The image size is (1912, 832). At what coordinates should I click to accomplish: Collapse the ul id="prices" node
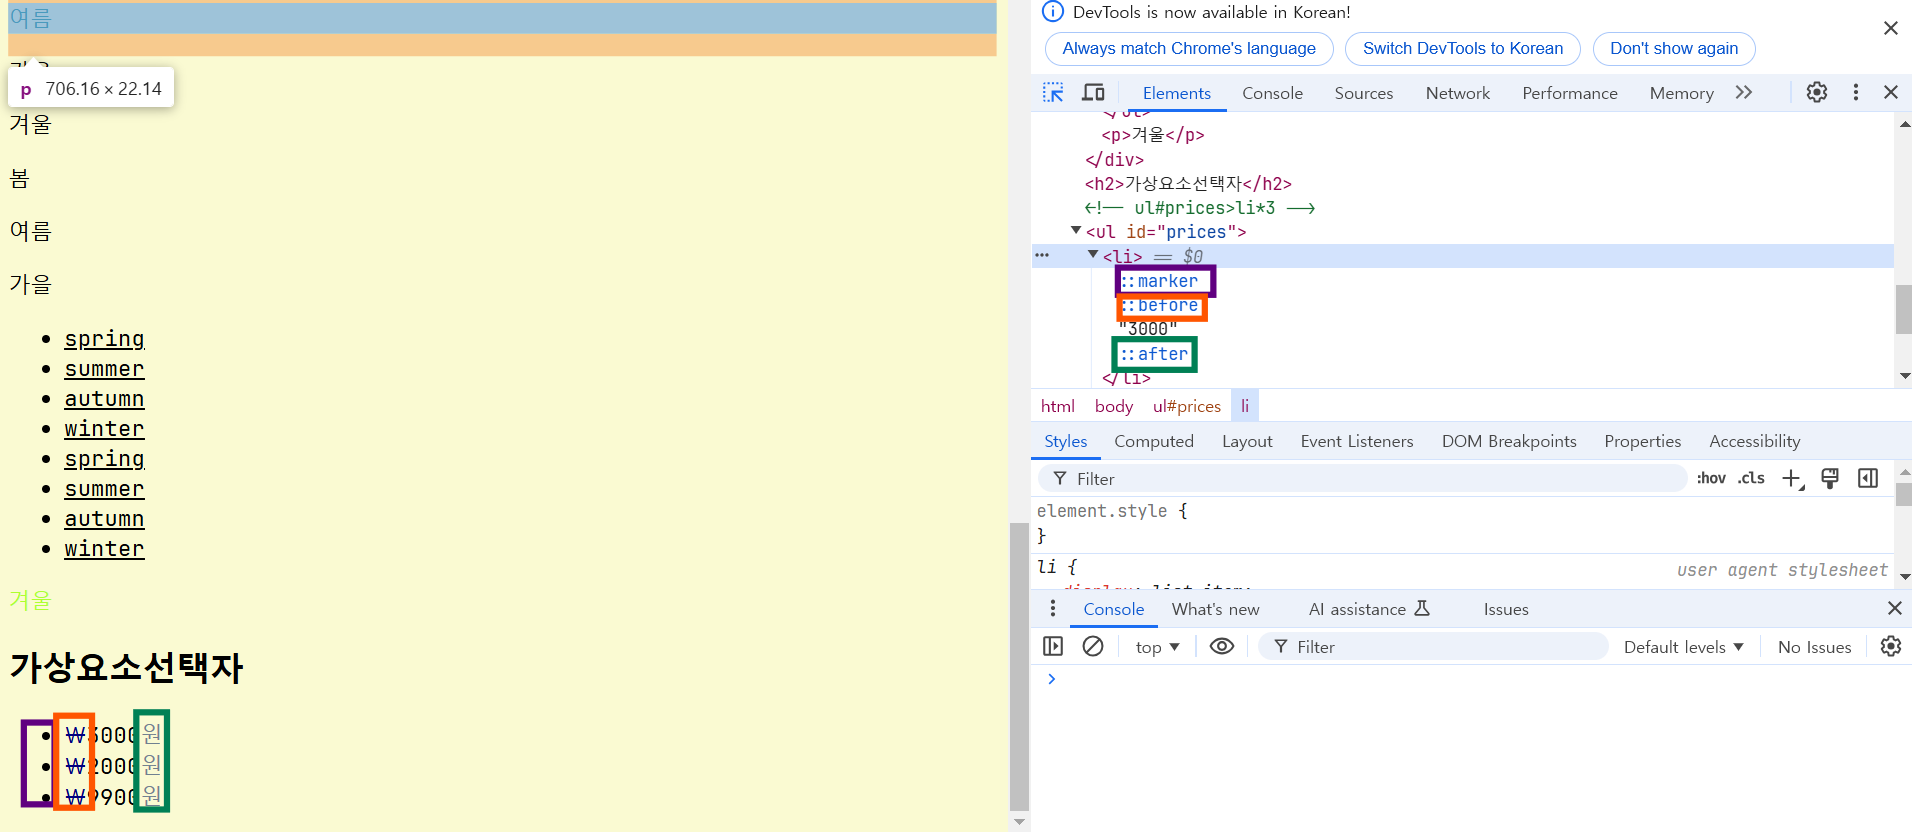point(1076,231)
